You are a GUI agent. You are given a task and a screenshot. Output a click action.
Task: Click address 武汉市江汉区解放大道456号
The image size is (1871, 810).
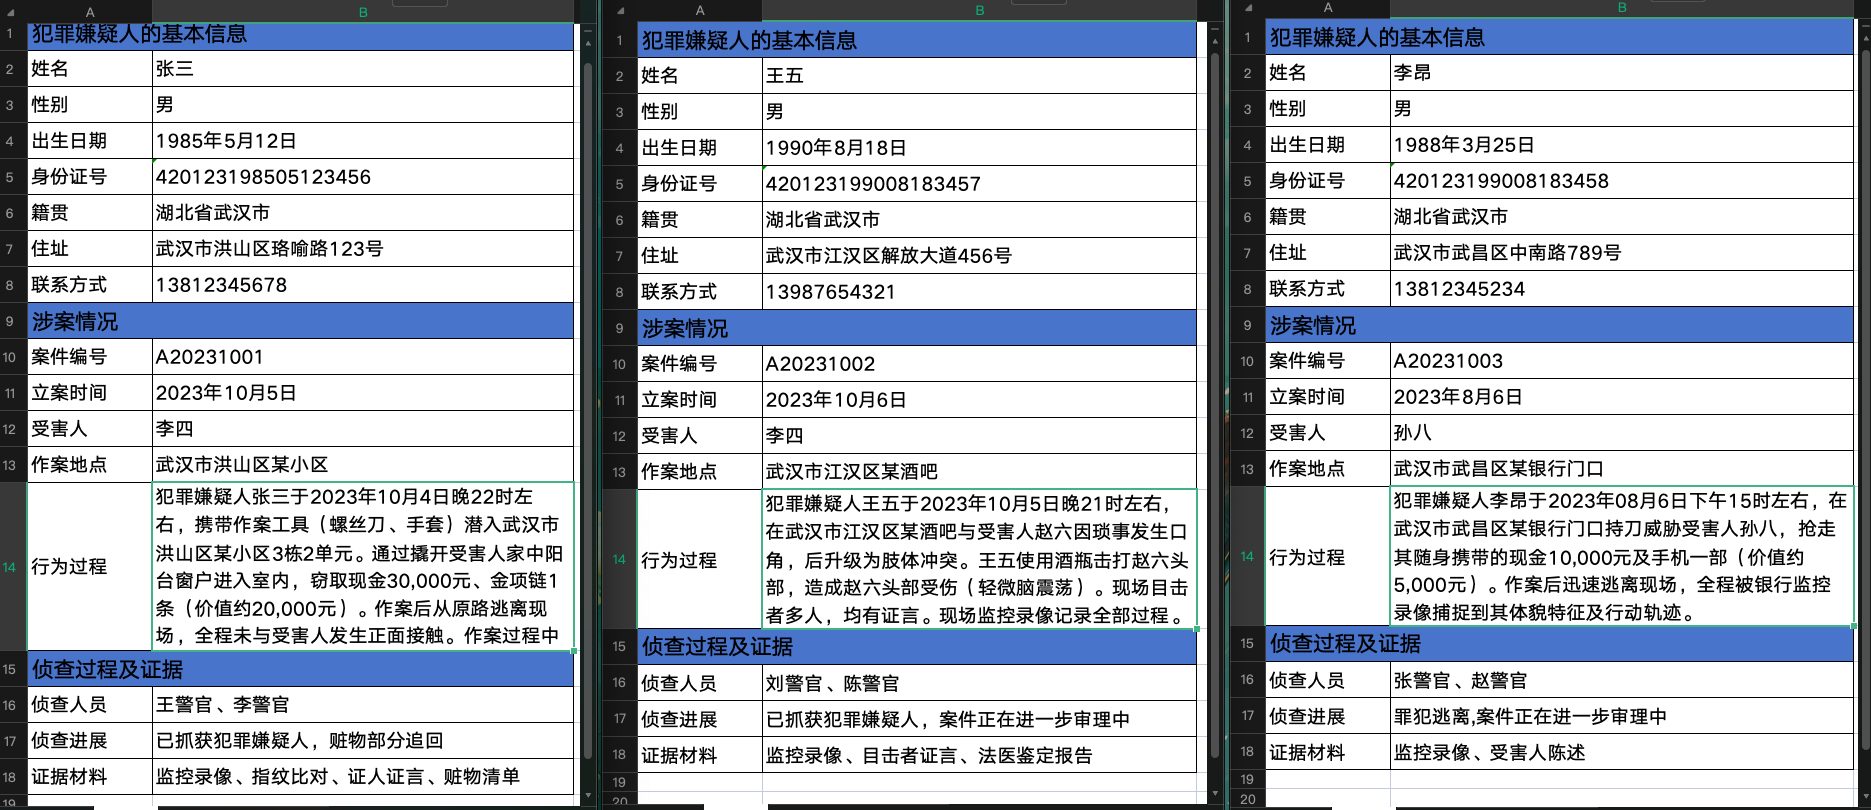979,256
